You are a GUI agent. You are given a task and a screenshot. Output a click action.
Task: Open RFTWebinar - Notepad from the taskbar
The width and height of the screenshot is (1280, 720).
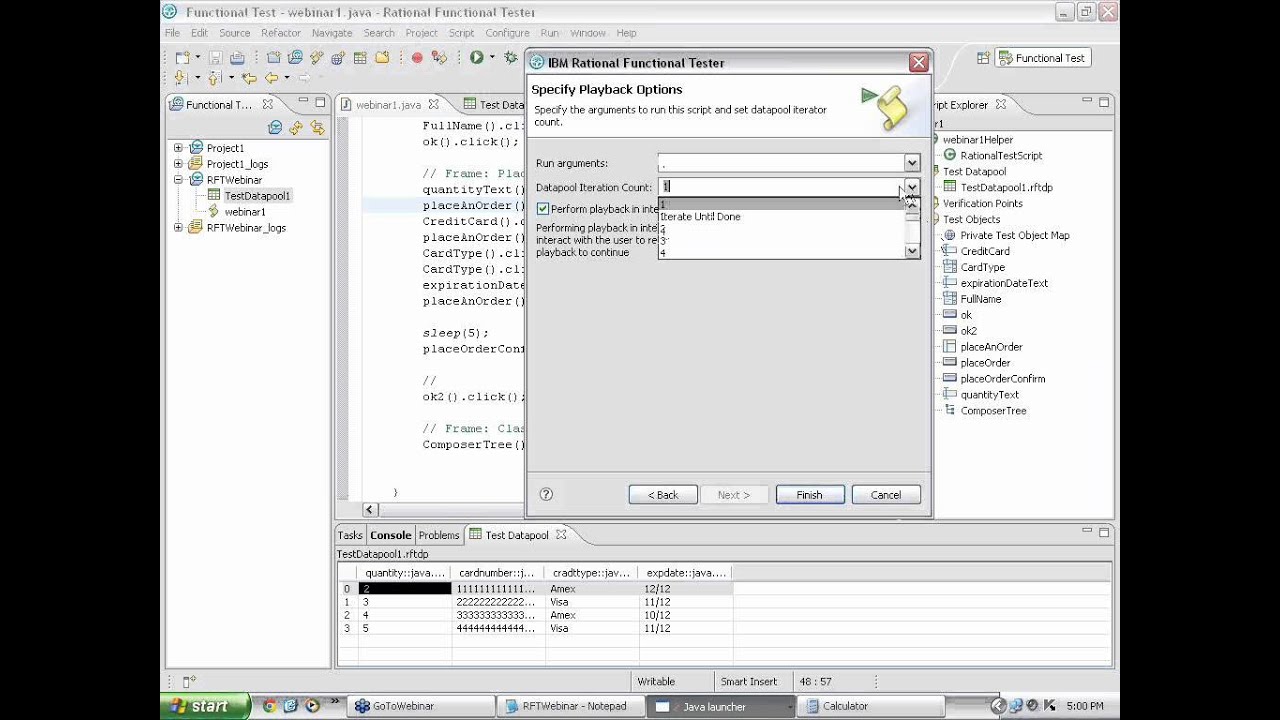tap(571, 706)
